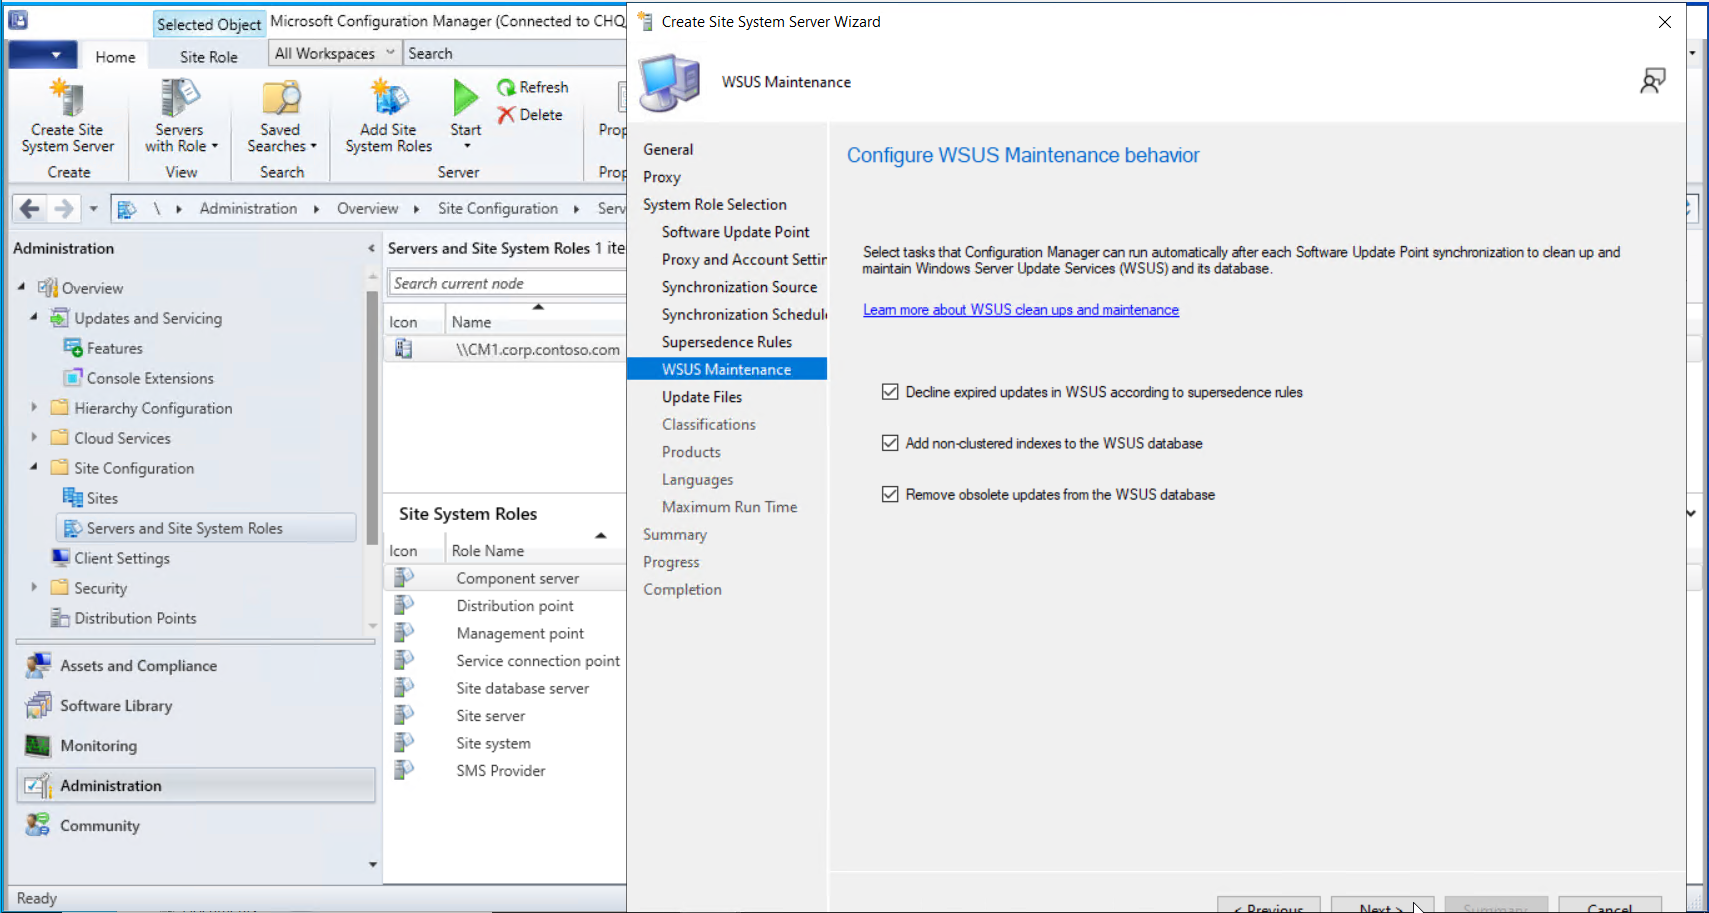The width and height of the screenshot is (1709, 913).
Task: Go to the Software Update Point page
Action: coord(735,232)
